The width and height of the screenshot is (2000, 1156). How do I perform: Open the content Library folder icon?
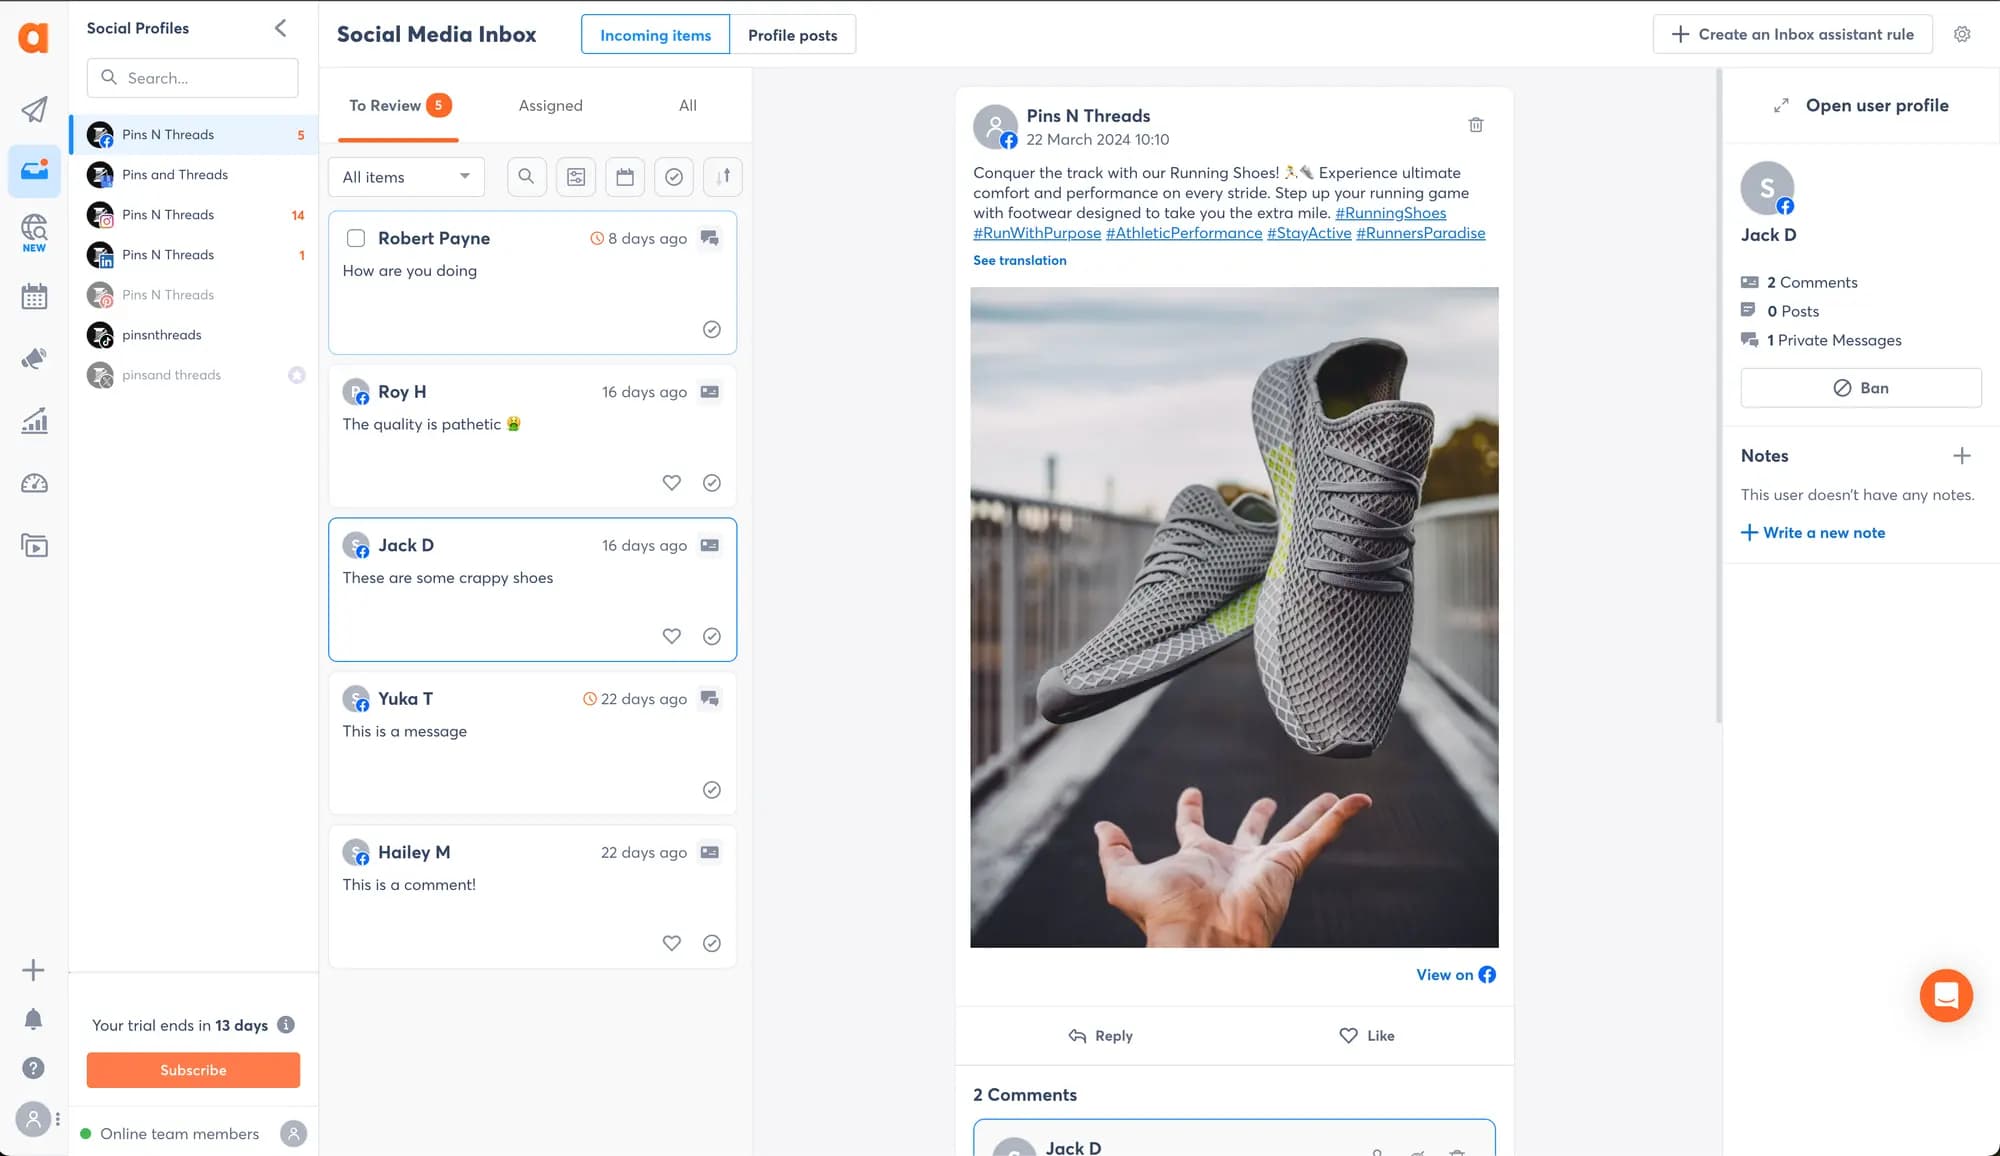click(34, 546)
